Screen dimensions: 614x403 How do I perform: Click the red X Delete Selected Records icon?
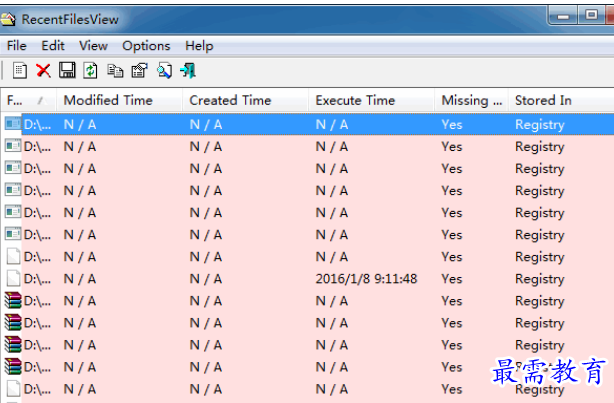coord(43,71)
